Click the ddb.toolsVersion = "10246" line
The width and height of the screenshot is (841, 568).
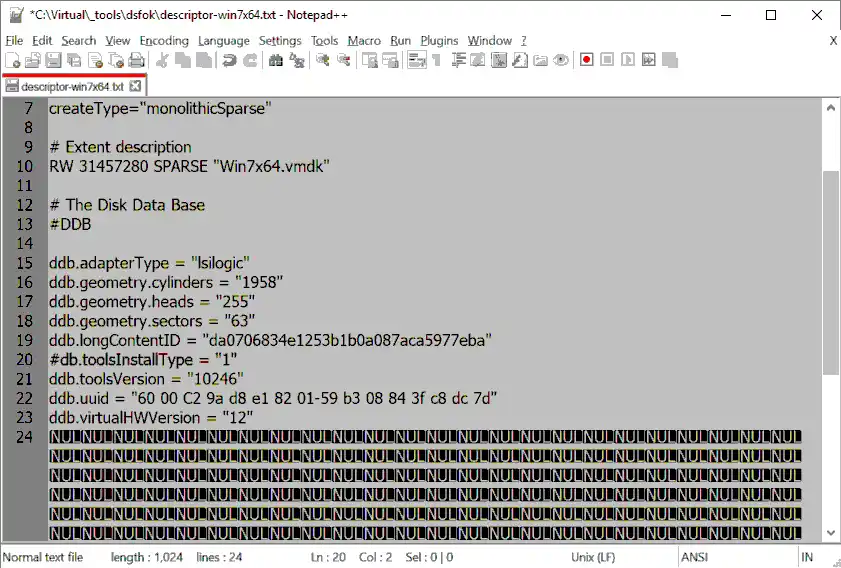tap(146, 379)
